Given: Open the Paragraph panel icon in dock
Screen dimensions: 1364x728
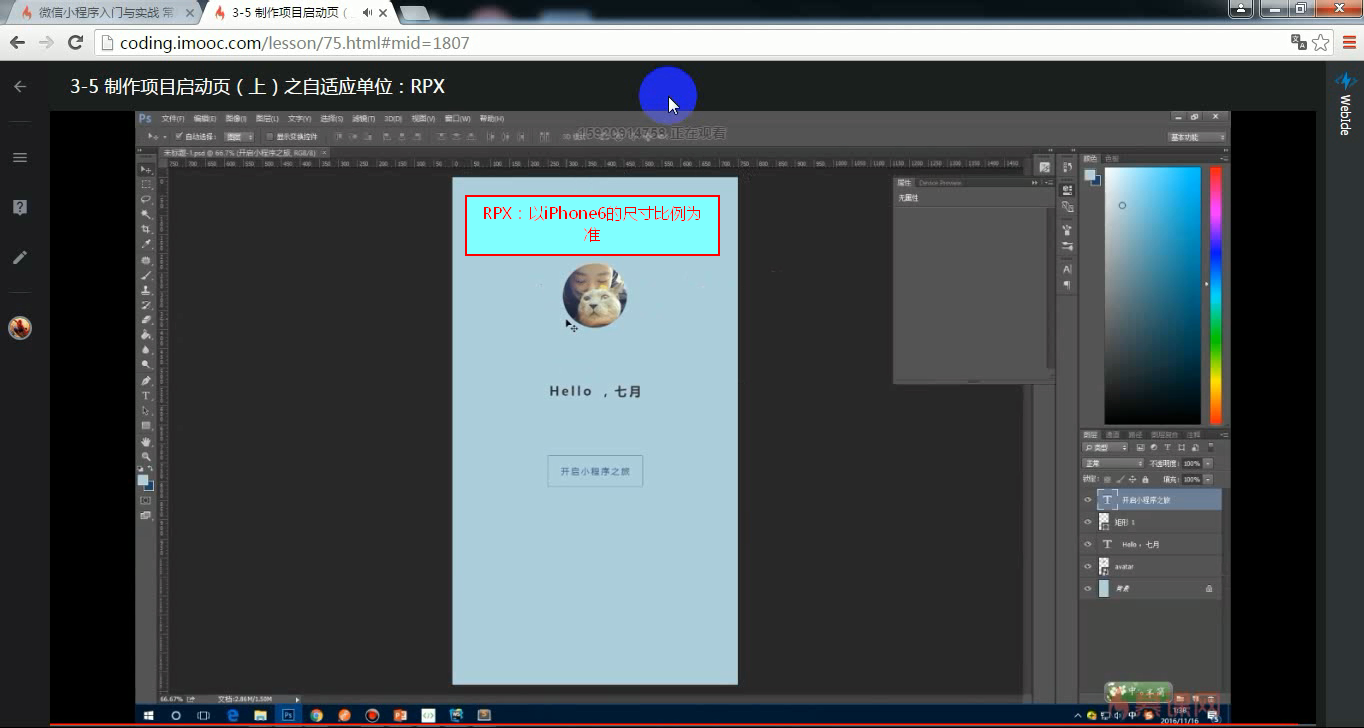Looking at the screenshot, I should [x=1067, y=285].
